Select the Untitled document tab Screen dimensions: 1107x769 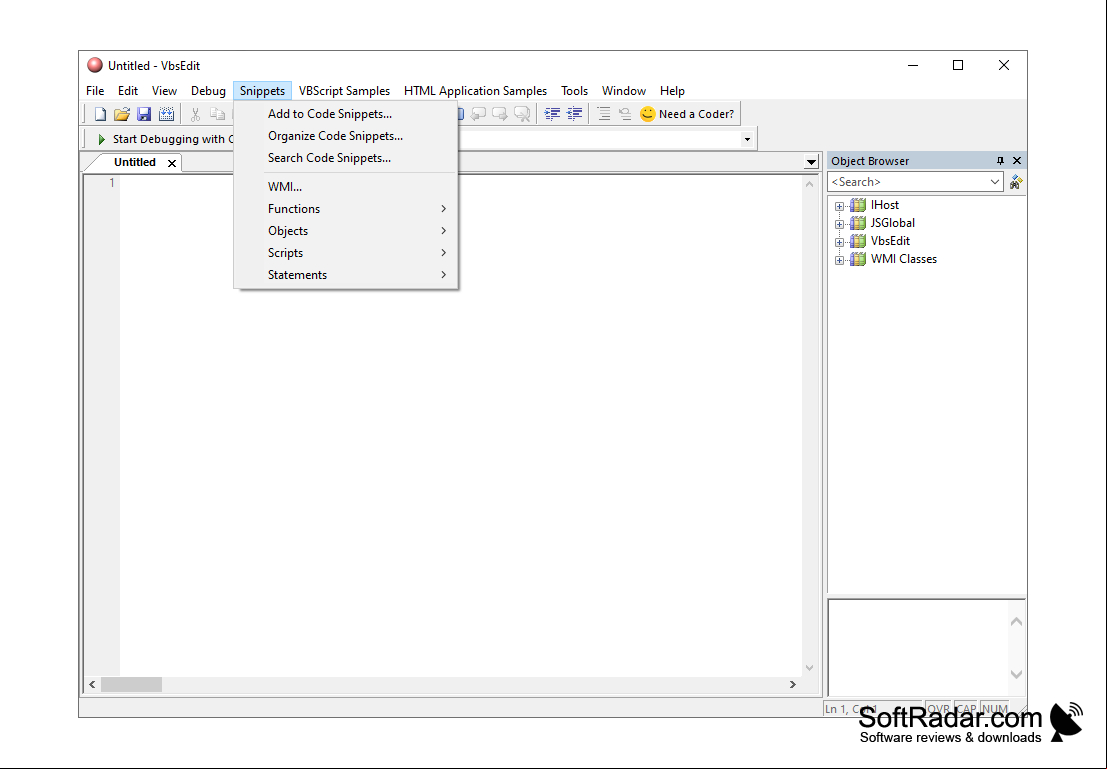click(134, 162)
